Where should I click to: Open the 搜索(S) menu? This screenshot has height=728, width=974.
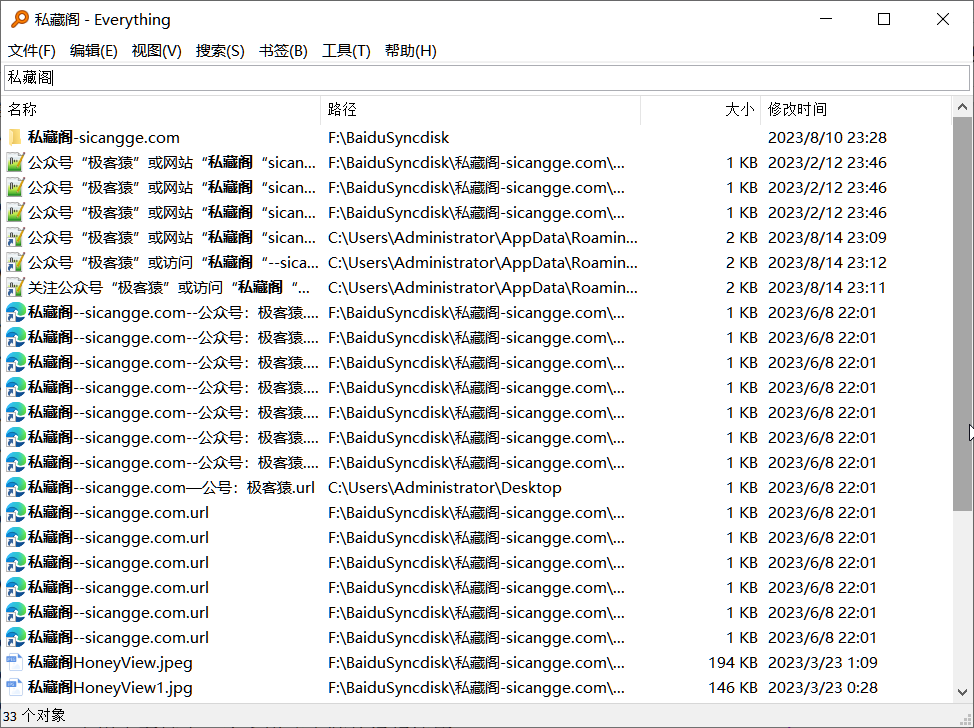point(220,50)
